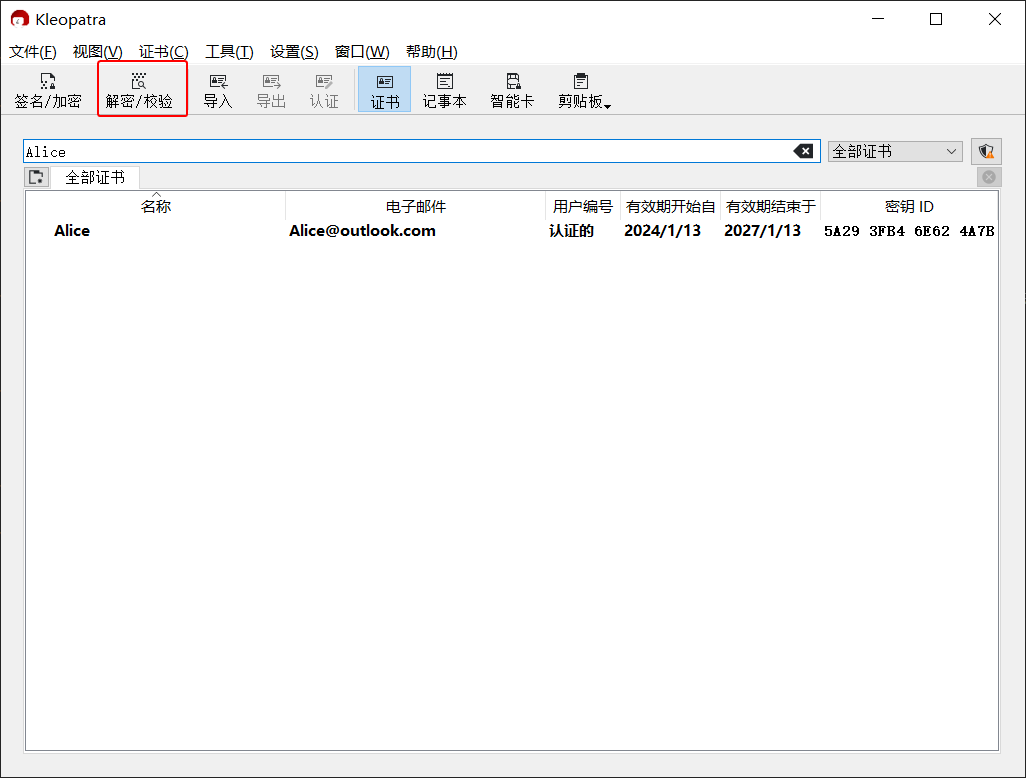
Task: Open the 记事本 view
Action: tap(444, 90)
